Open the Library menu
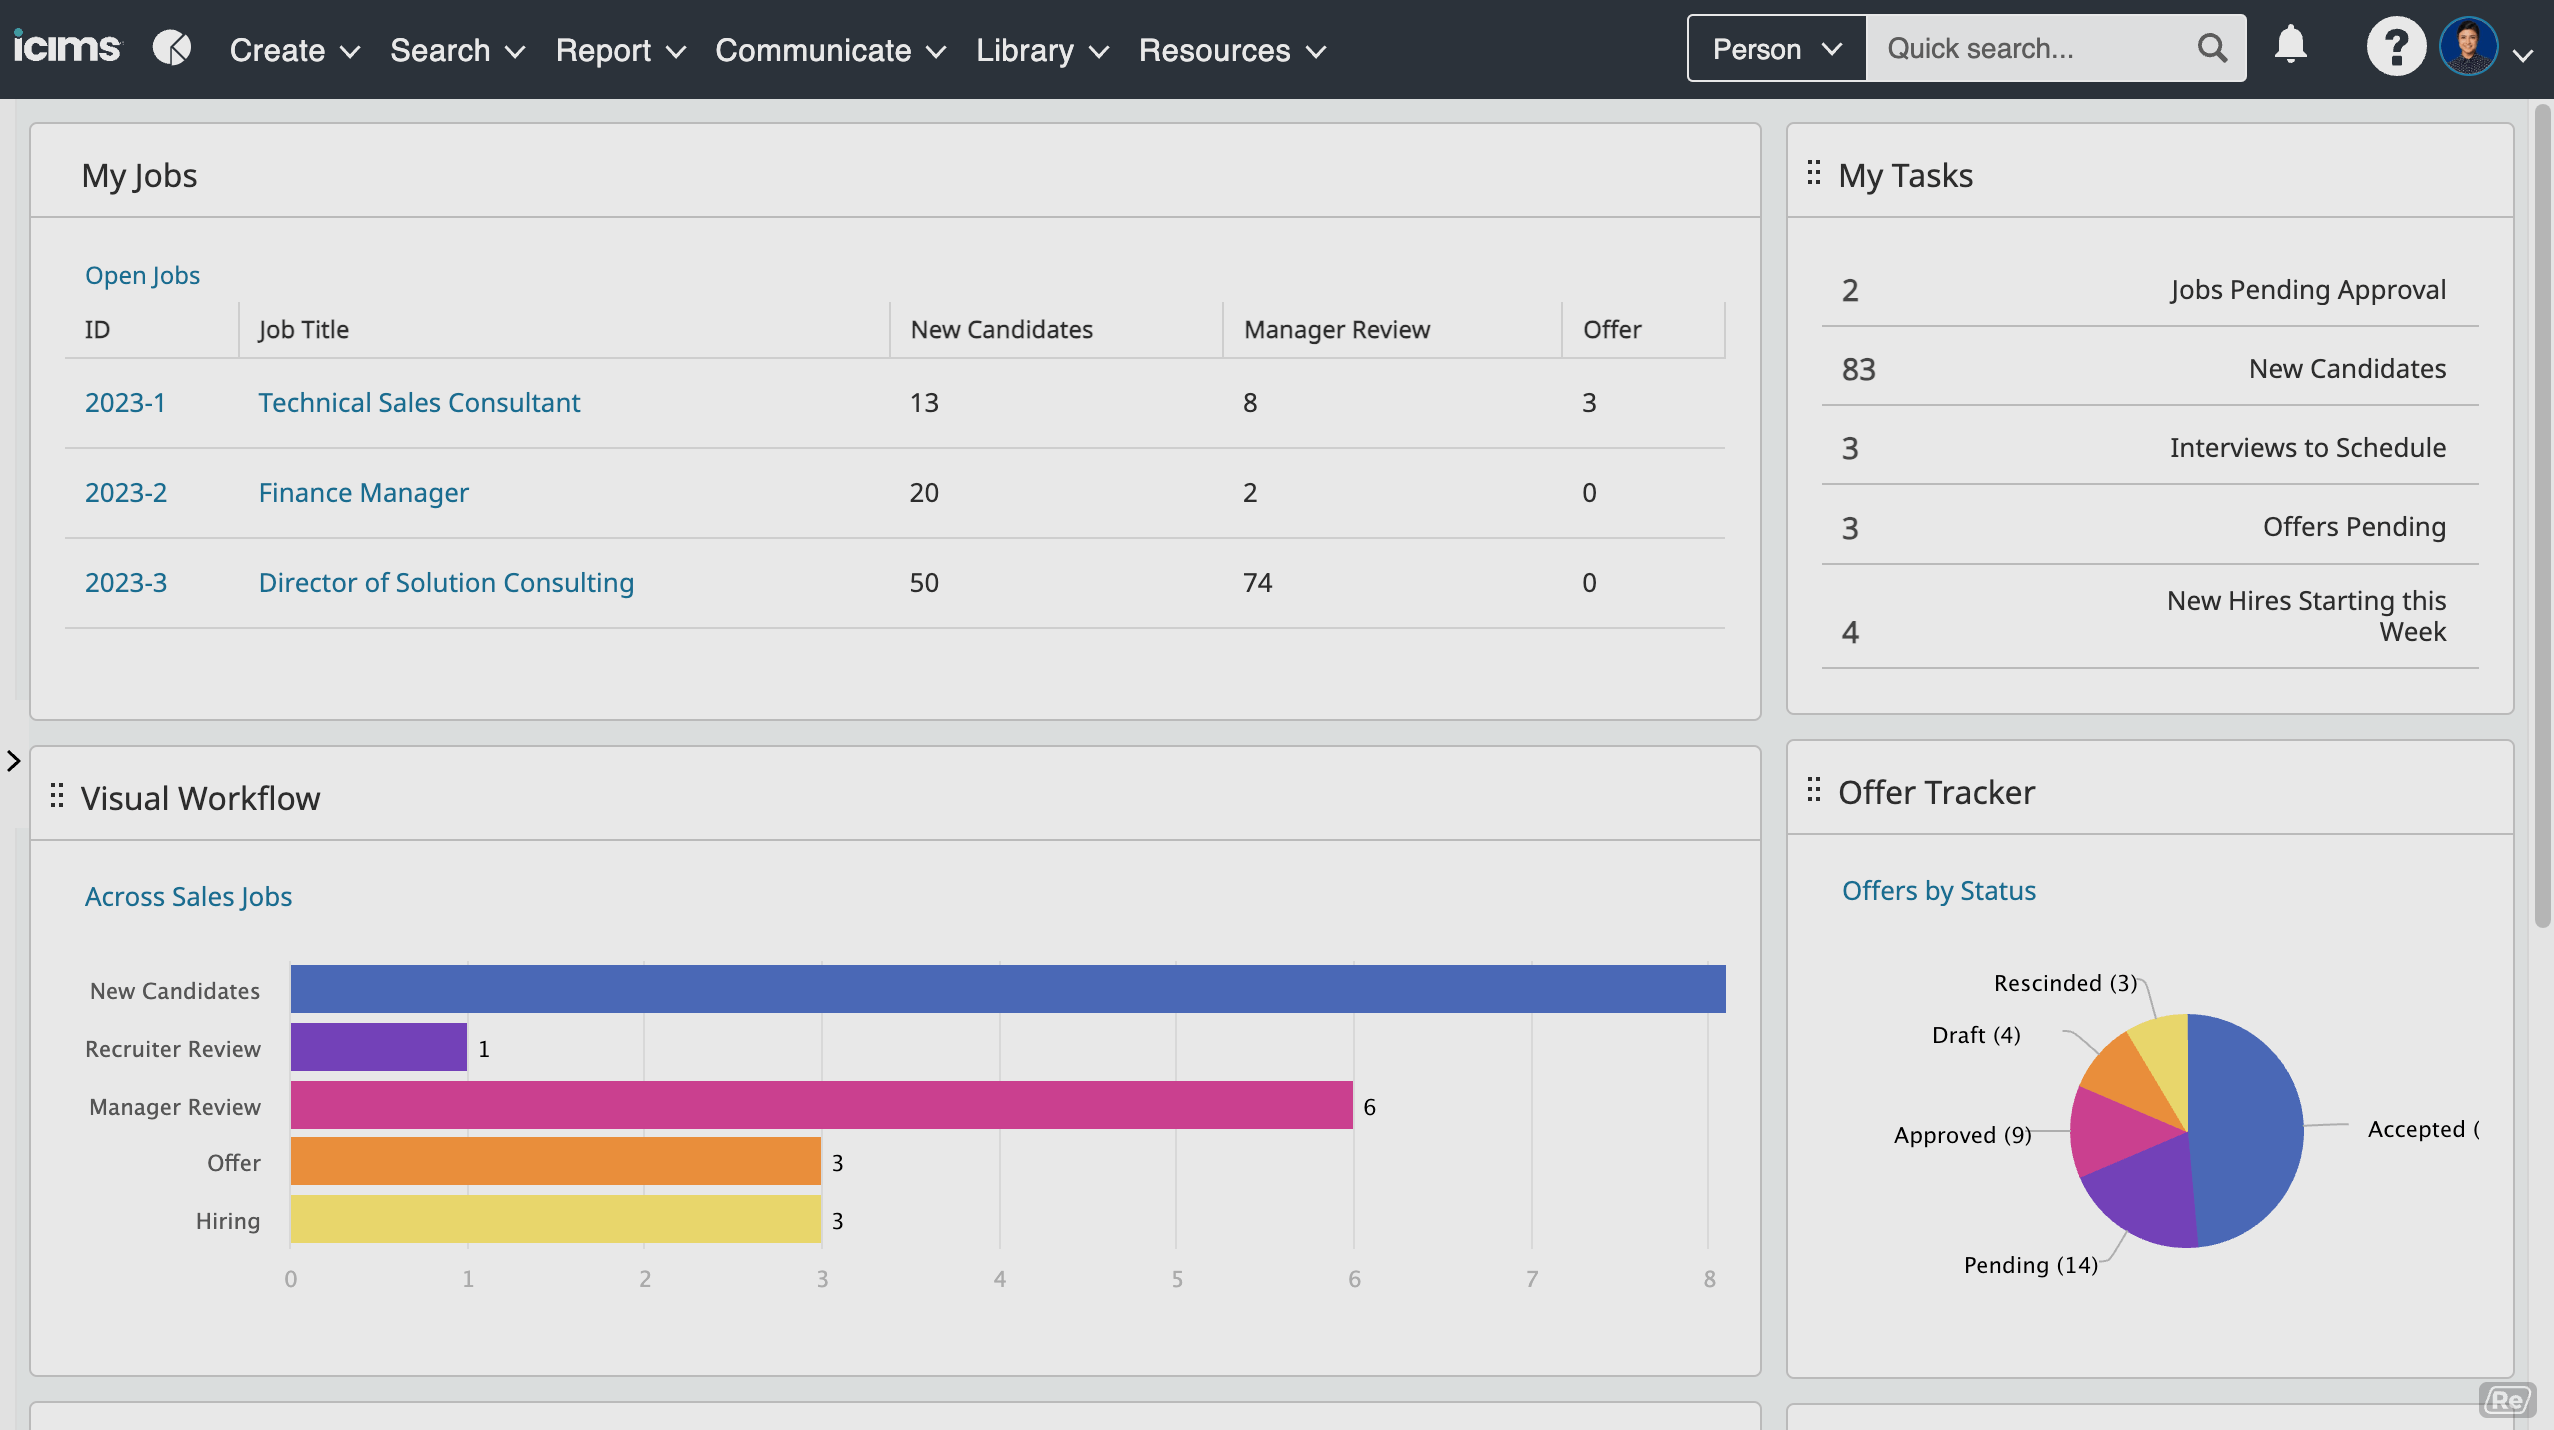 (1042, 50)
